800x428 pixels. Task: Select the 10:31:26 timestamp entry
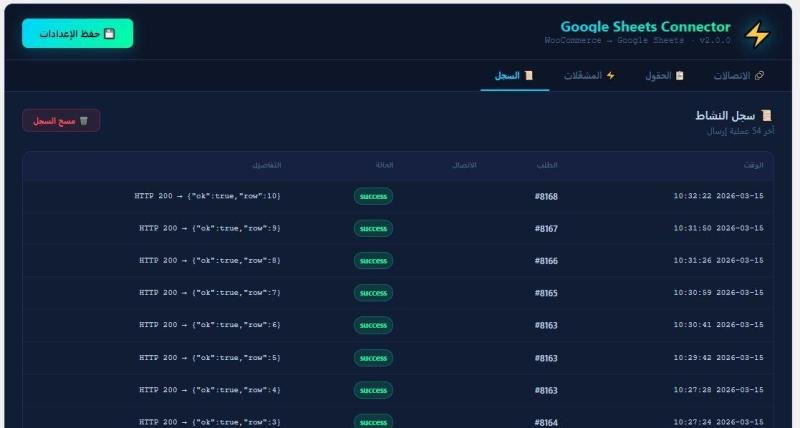pos(718,261)
